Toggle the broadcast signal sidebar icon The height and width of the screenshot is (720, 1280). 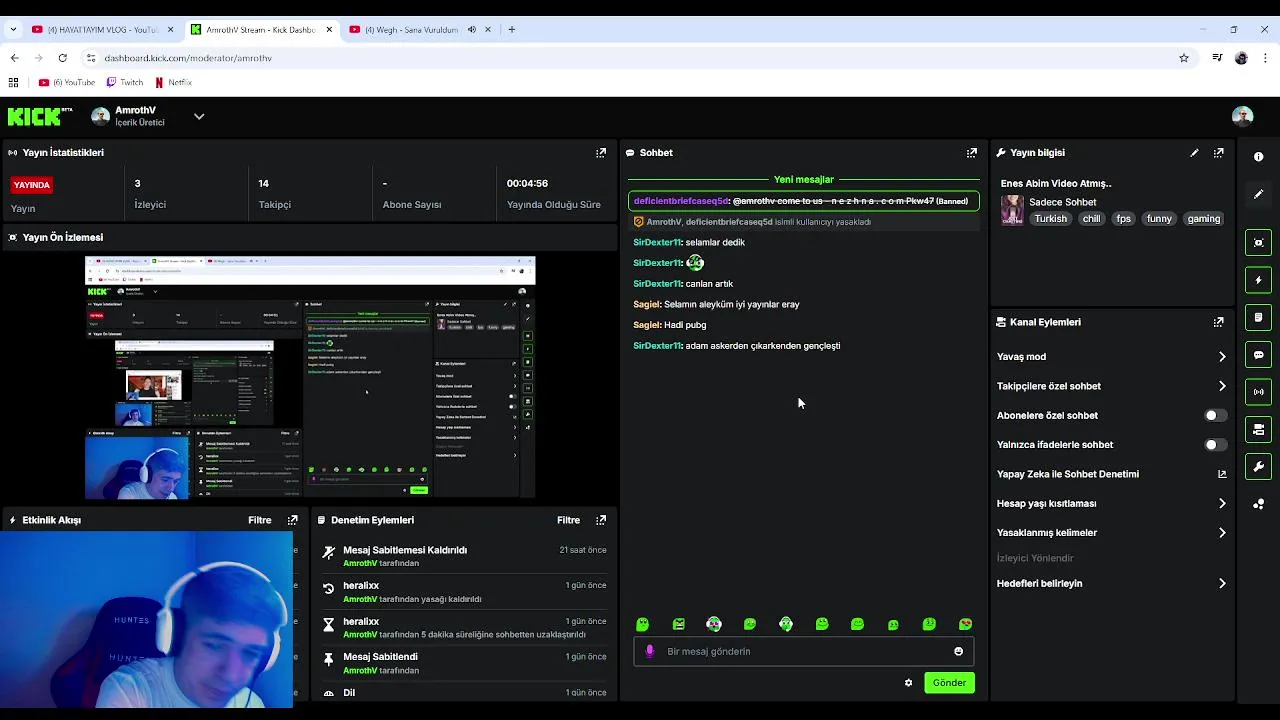1258,392
